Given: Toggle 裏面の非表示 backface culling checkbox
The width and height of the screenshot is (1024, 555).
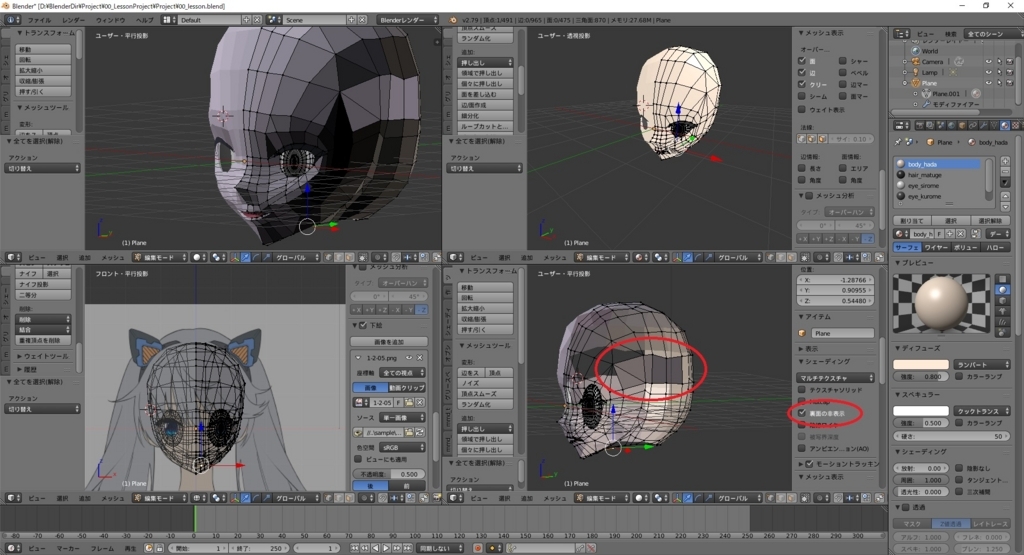Looking at the screenshot, I should 802,411.
